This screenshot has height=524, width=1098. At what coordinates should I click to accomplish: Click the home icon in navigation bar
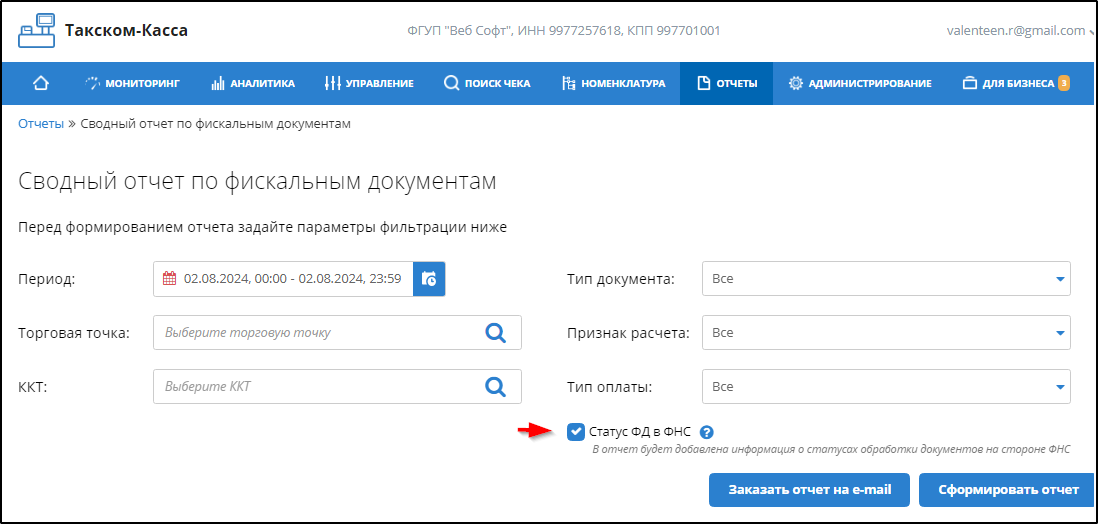coord(41,83)
